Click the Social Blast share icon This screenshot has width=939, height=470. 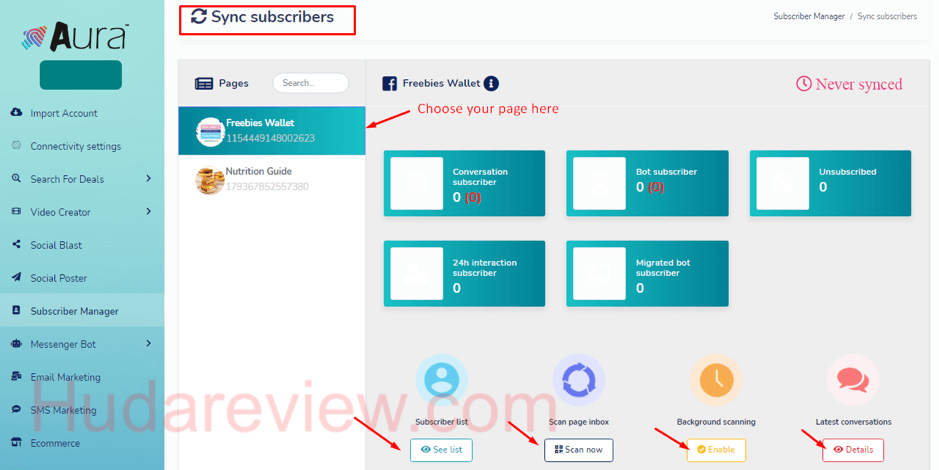click(17, 244)
